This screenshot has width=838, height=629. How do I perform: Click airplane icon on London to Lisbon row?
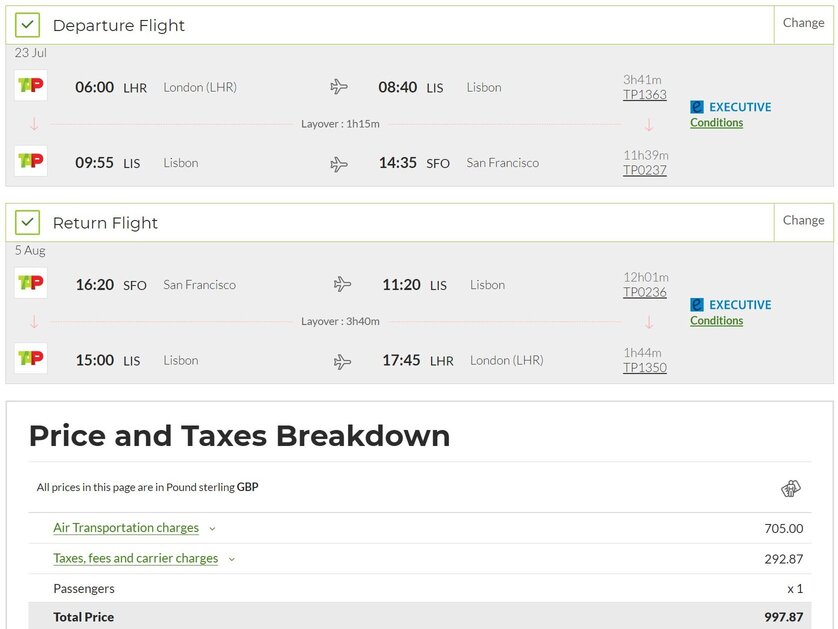pyautogui.click(x=339, y=87)
